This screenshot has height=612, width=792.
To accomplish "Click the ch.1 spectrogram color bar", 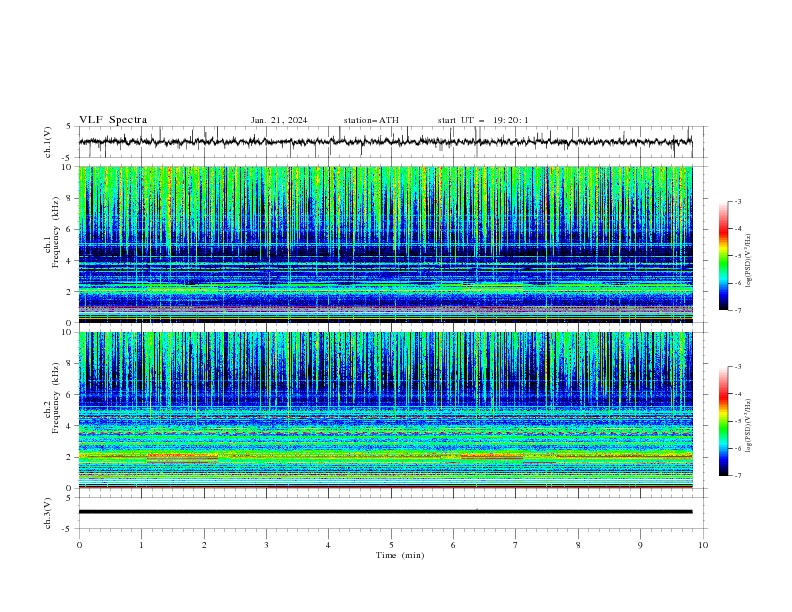I will [x=724, y=256].
